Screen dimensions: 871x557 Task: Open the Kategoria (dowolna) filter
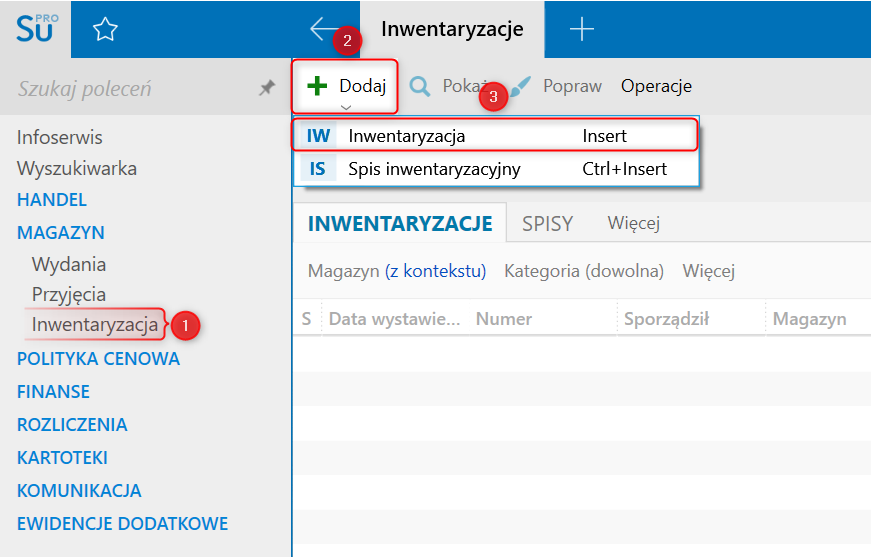click(583, 271)
